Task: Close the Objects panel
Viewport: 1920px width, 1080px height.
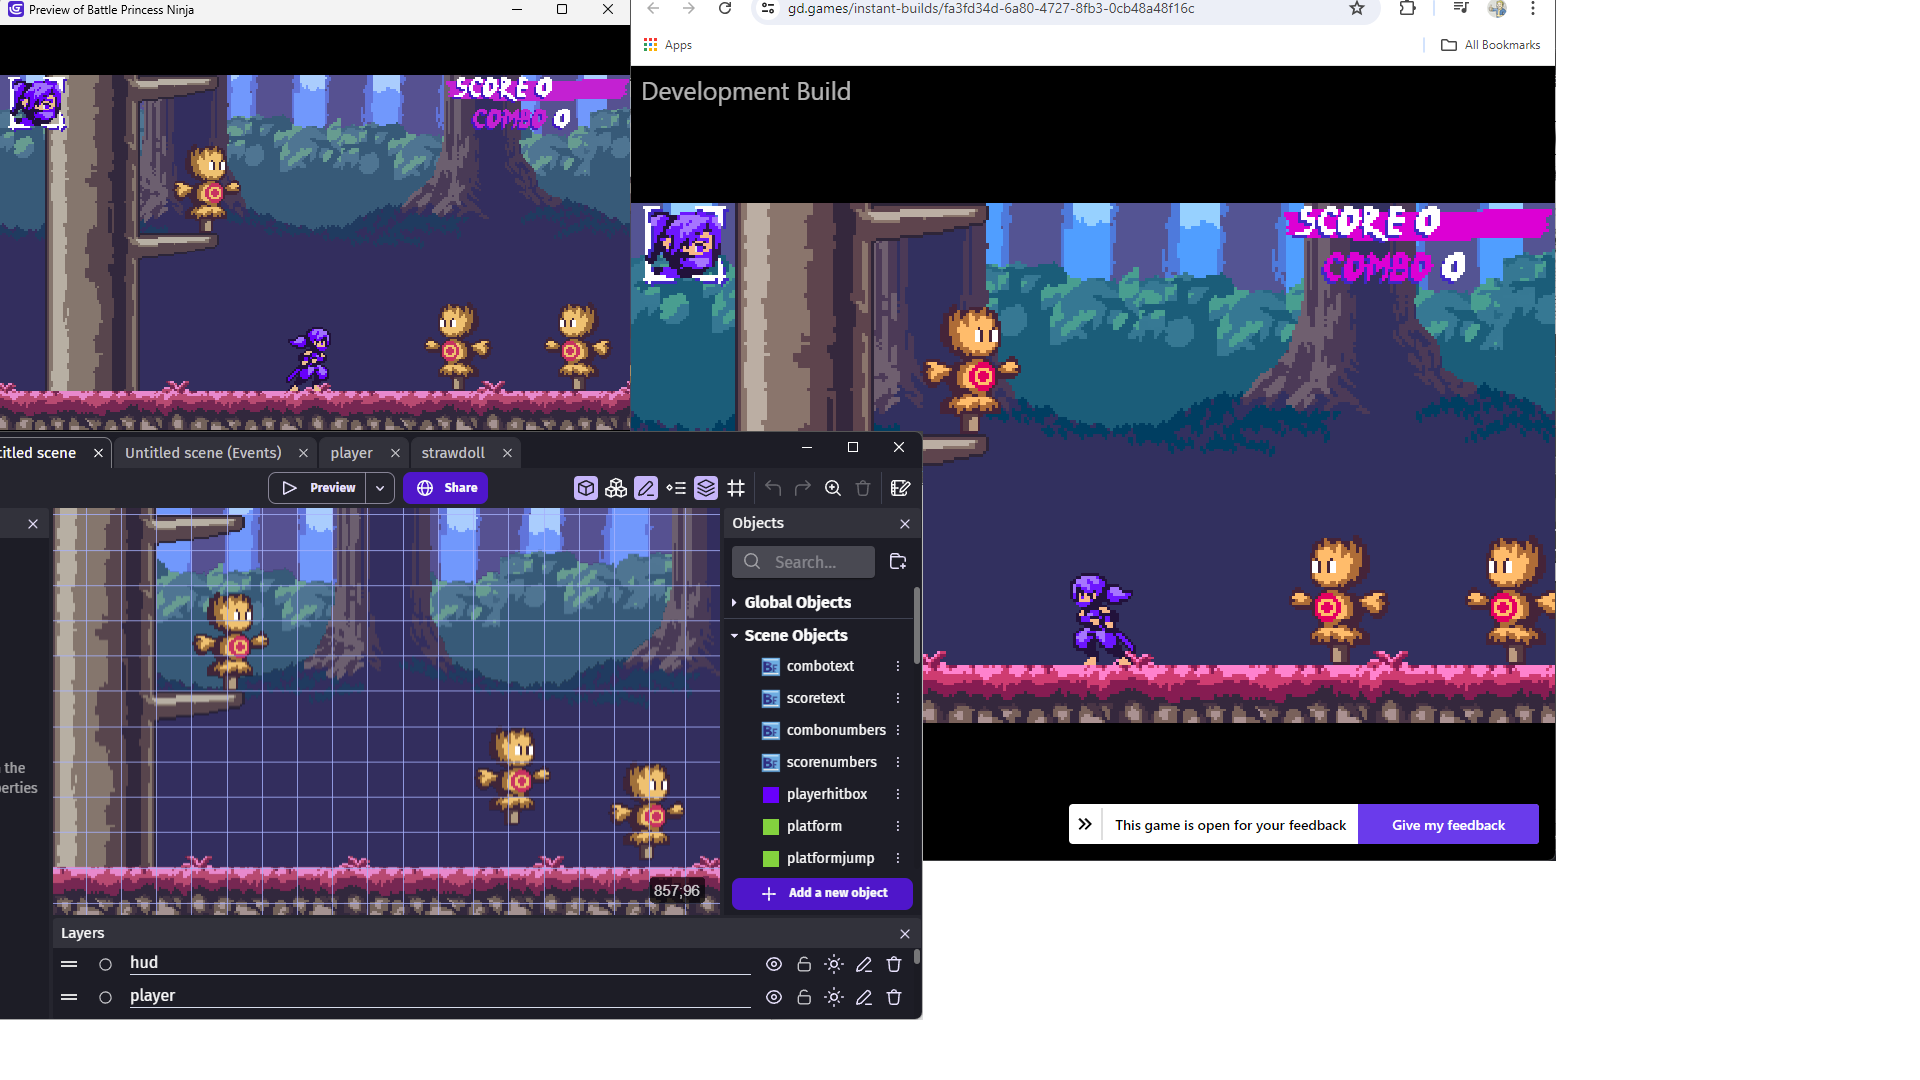Action: pyautogui.click(x=905, y=524)
